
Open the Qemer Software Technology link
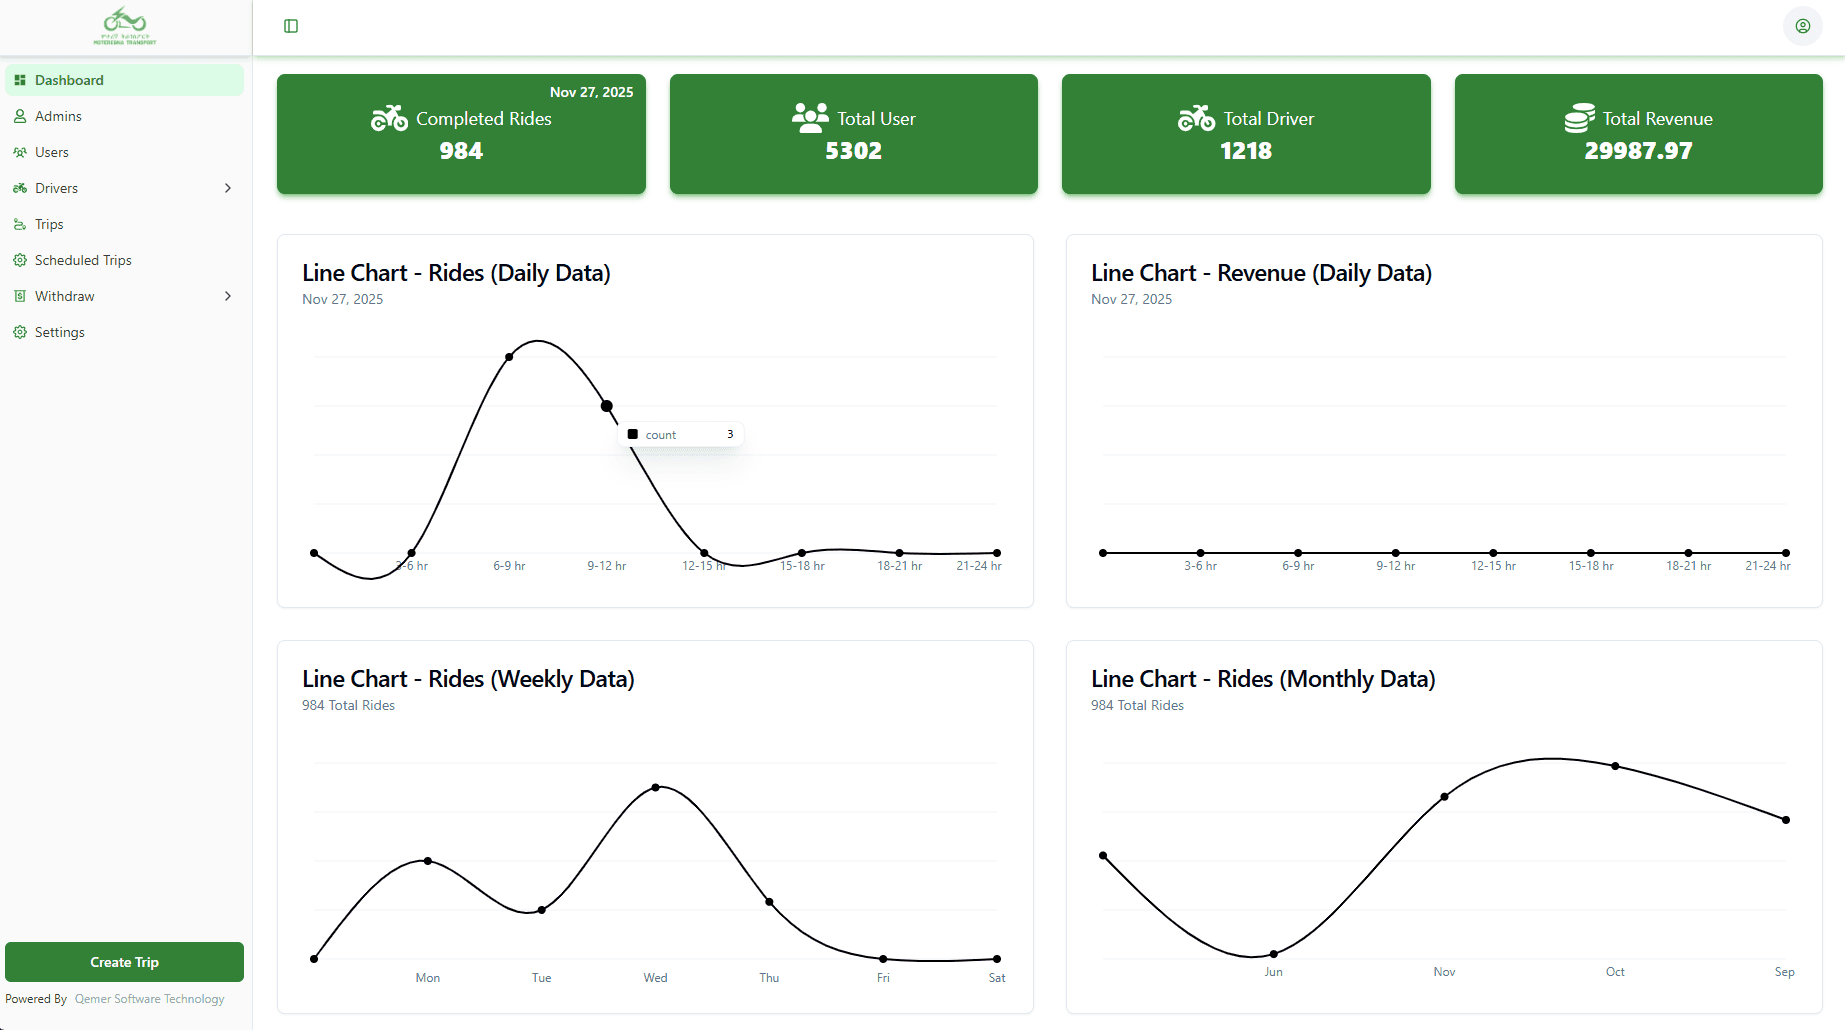click(149, 998)
